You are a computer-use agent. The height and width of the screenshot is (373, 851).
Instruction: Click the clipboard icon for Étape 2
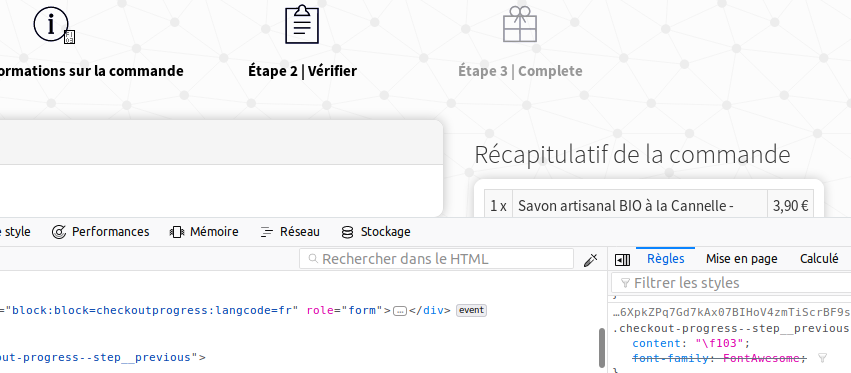tap(302, 24)
